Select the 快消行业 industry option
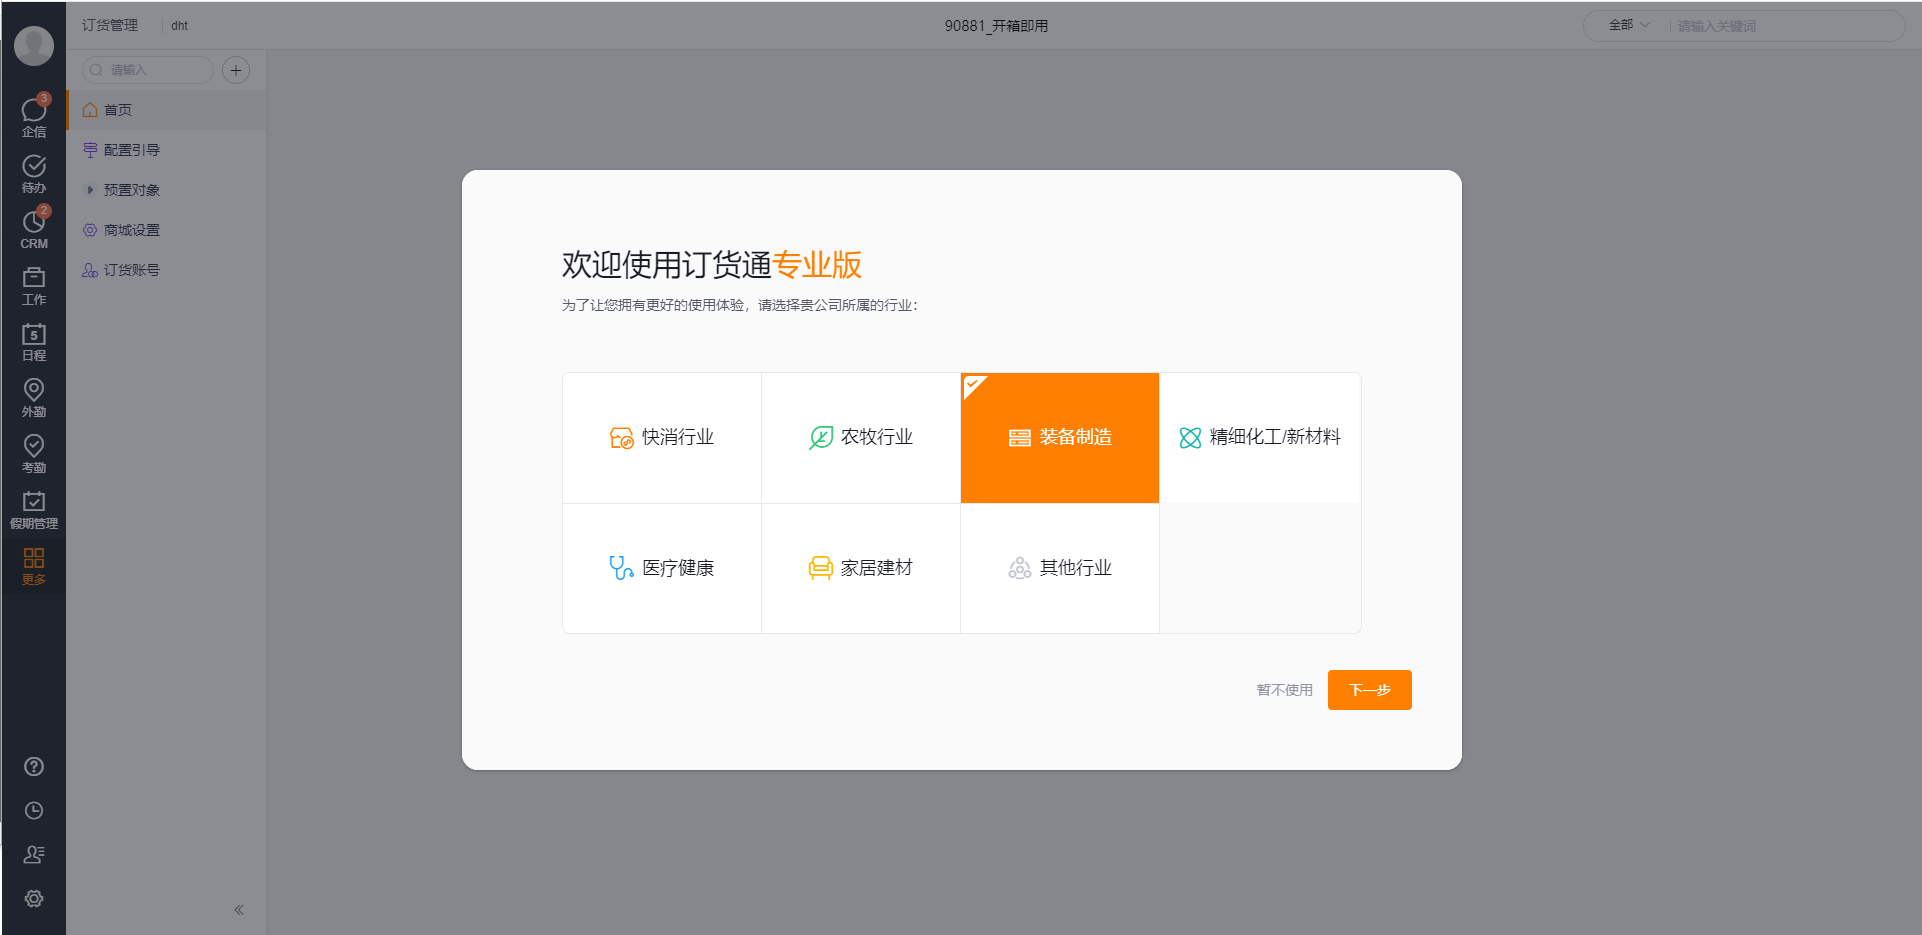1922x935 pixels. pos(662,437)
